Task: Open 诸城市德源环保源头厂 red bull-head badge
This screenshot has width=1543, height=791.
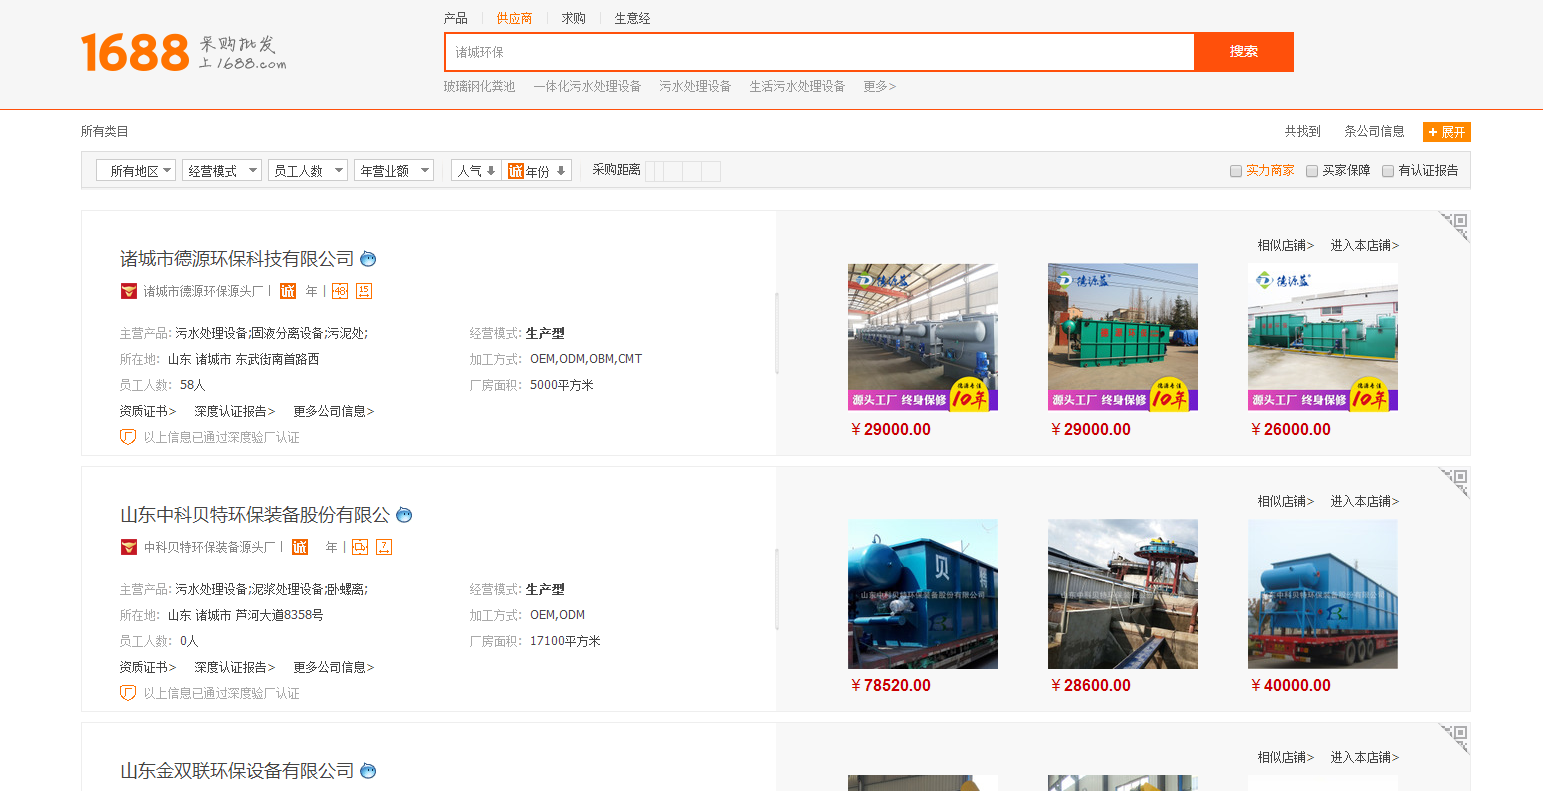Action: (x=128, y=291)
